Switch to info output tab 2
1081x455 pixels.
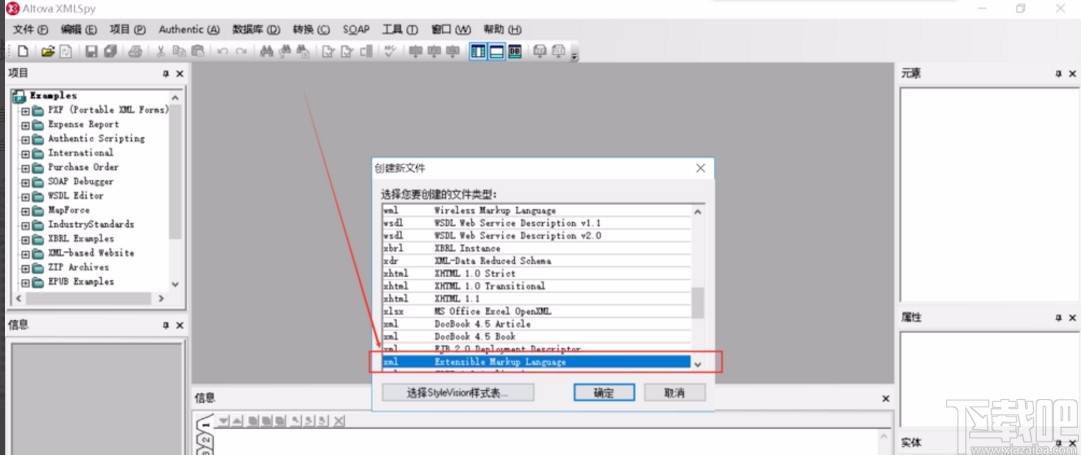pos(204,439)
